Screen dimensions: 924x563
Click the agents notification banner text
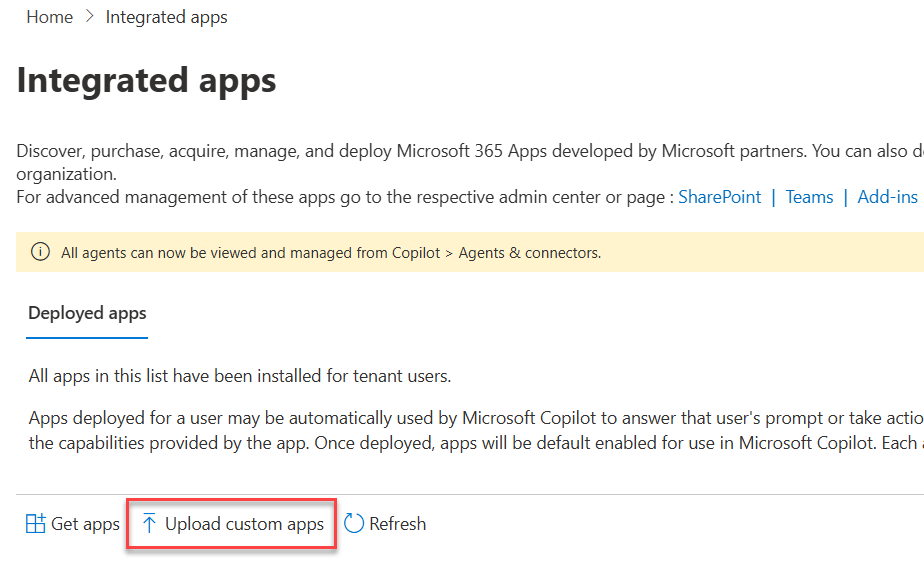click(330, 253)
